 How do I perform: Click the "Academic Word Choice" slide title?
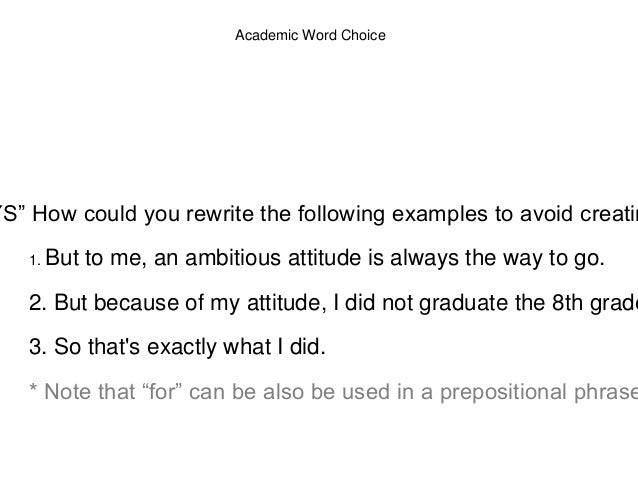[x=309, y=37]
